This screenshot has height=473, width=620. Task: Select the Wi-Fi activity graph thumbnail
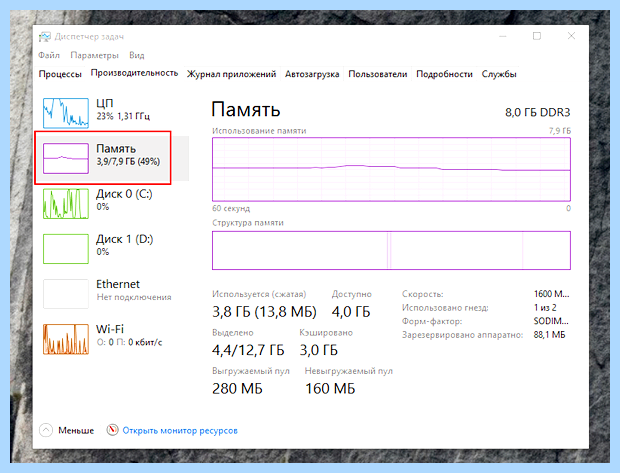[66, 339]
